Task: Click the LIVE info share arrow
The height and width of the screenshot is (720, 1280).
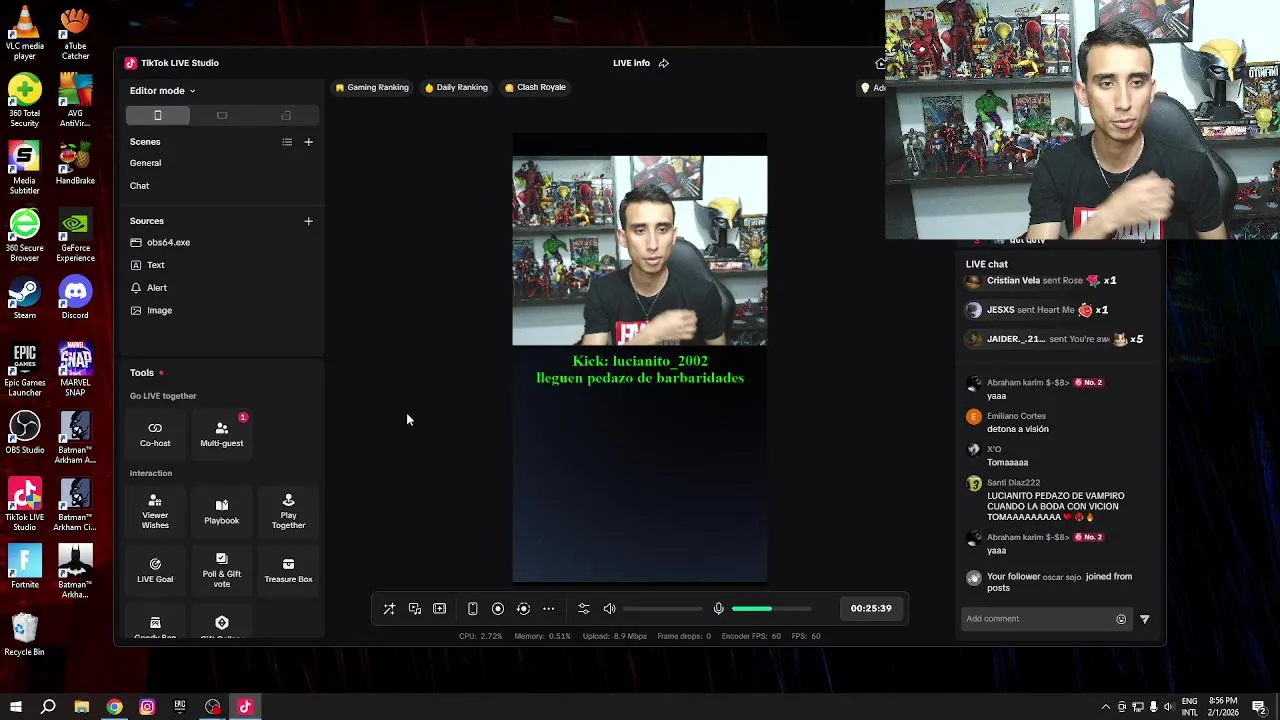Action: 663,63
